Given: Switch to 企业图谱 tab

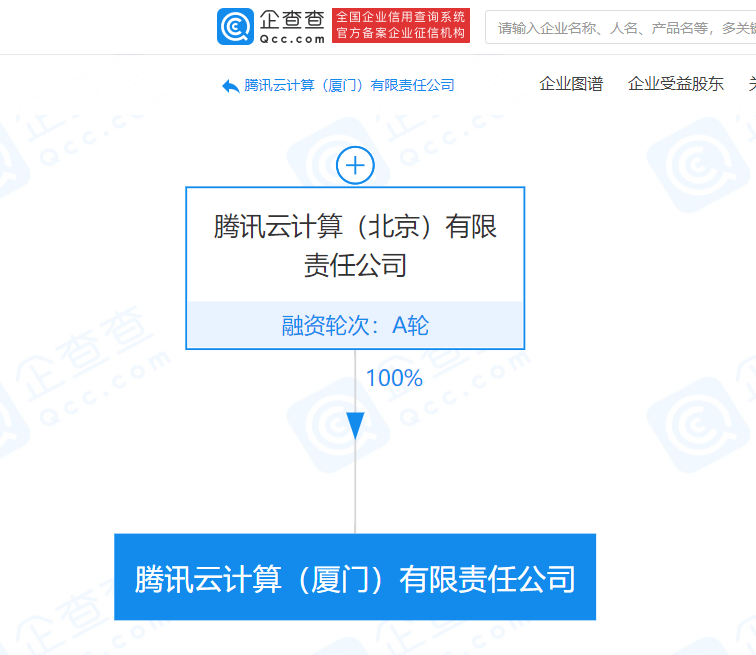Looking at the screenshot, I should coord(571,84).
